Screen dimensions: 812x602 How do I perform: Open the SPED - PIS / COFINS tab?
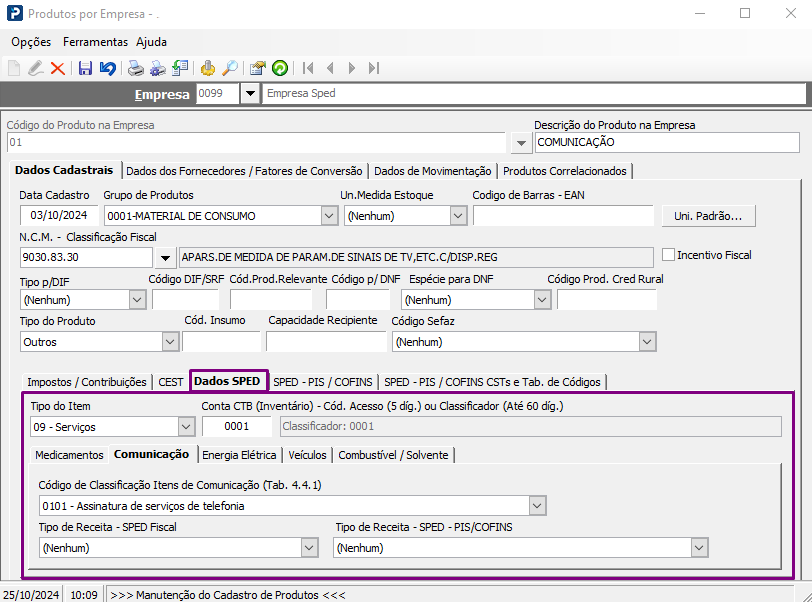324,382
